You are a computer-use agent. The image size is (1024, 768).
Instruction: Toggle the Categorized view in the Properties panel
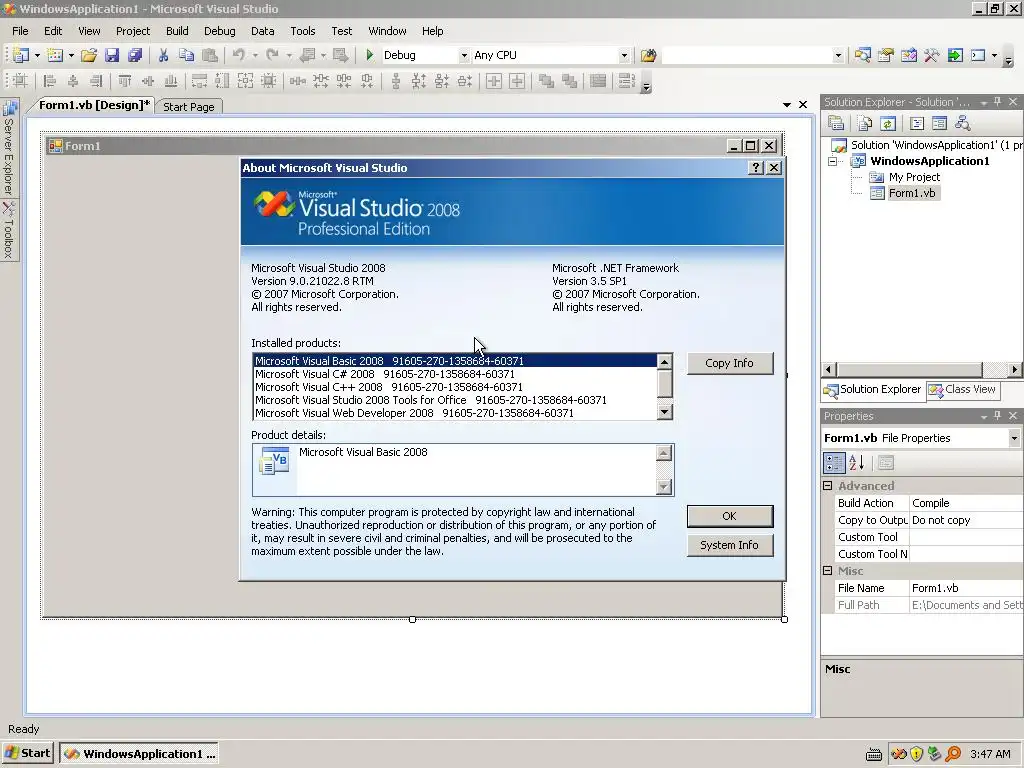pos(834,463)
